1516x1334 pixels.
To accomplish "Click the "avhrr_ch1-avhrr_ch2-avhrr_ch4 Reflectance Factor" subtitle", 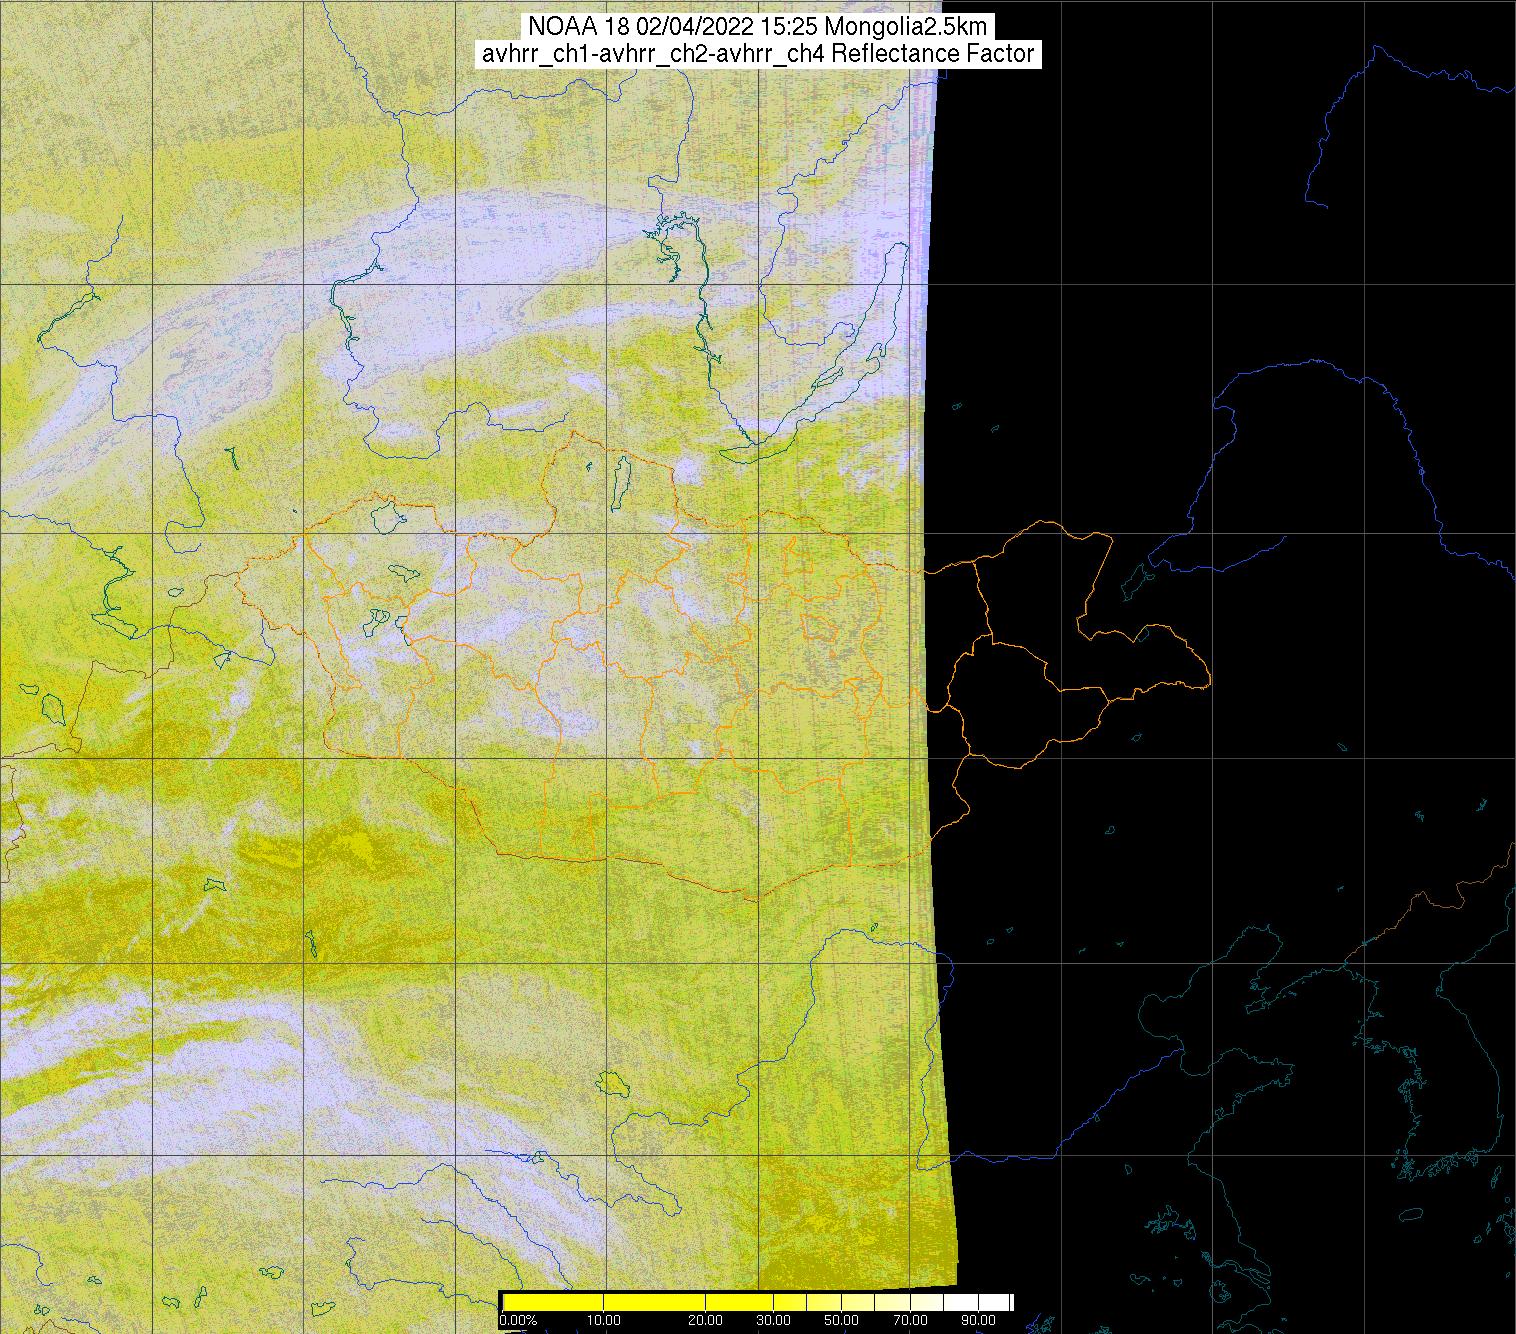I will coord(758,54).
